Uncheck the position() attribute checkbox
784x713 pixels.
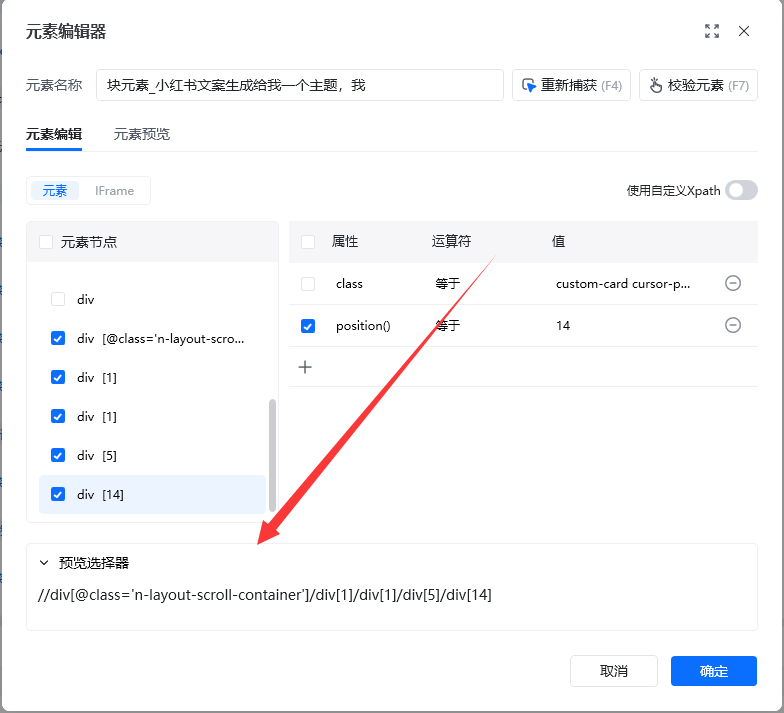click(308, 326)
